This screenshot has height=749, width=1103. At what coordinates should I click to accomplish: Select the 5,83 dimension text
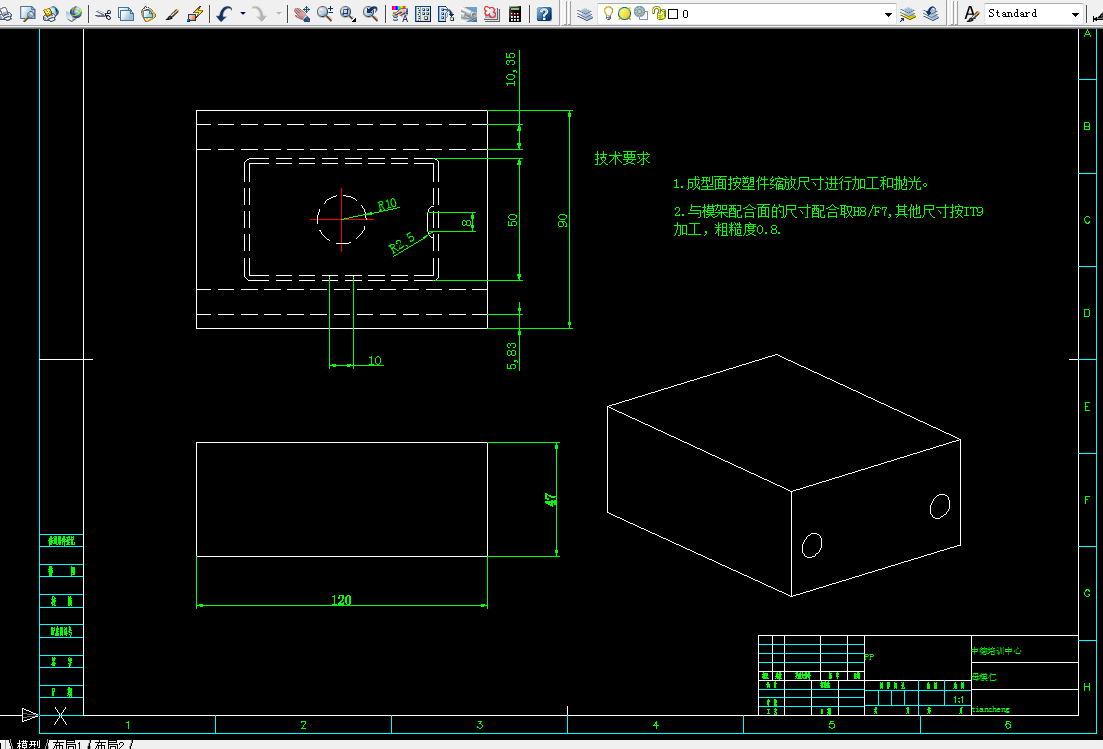pyautogui.click(x=511, y=356)
